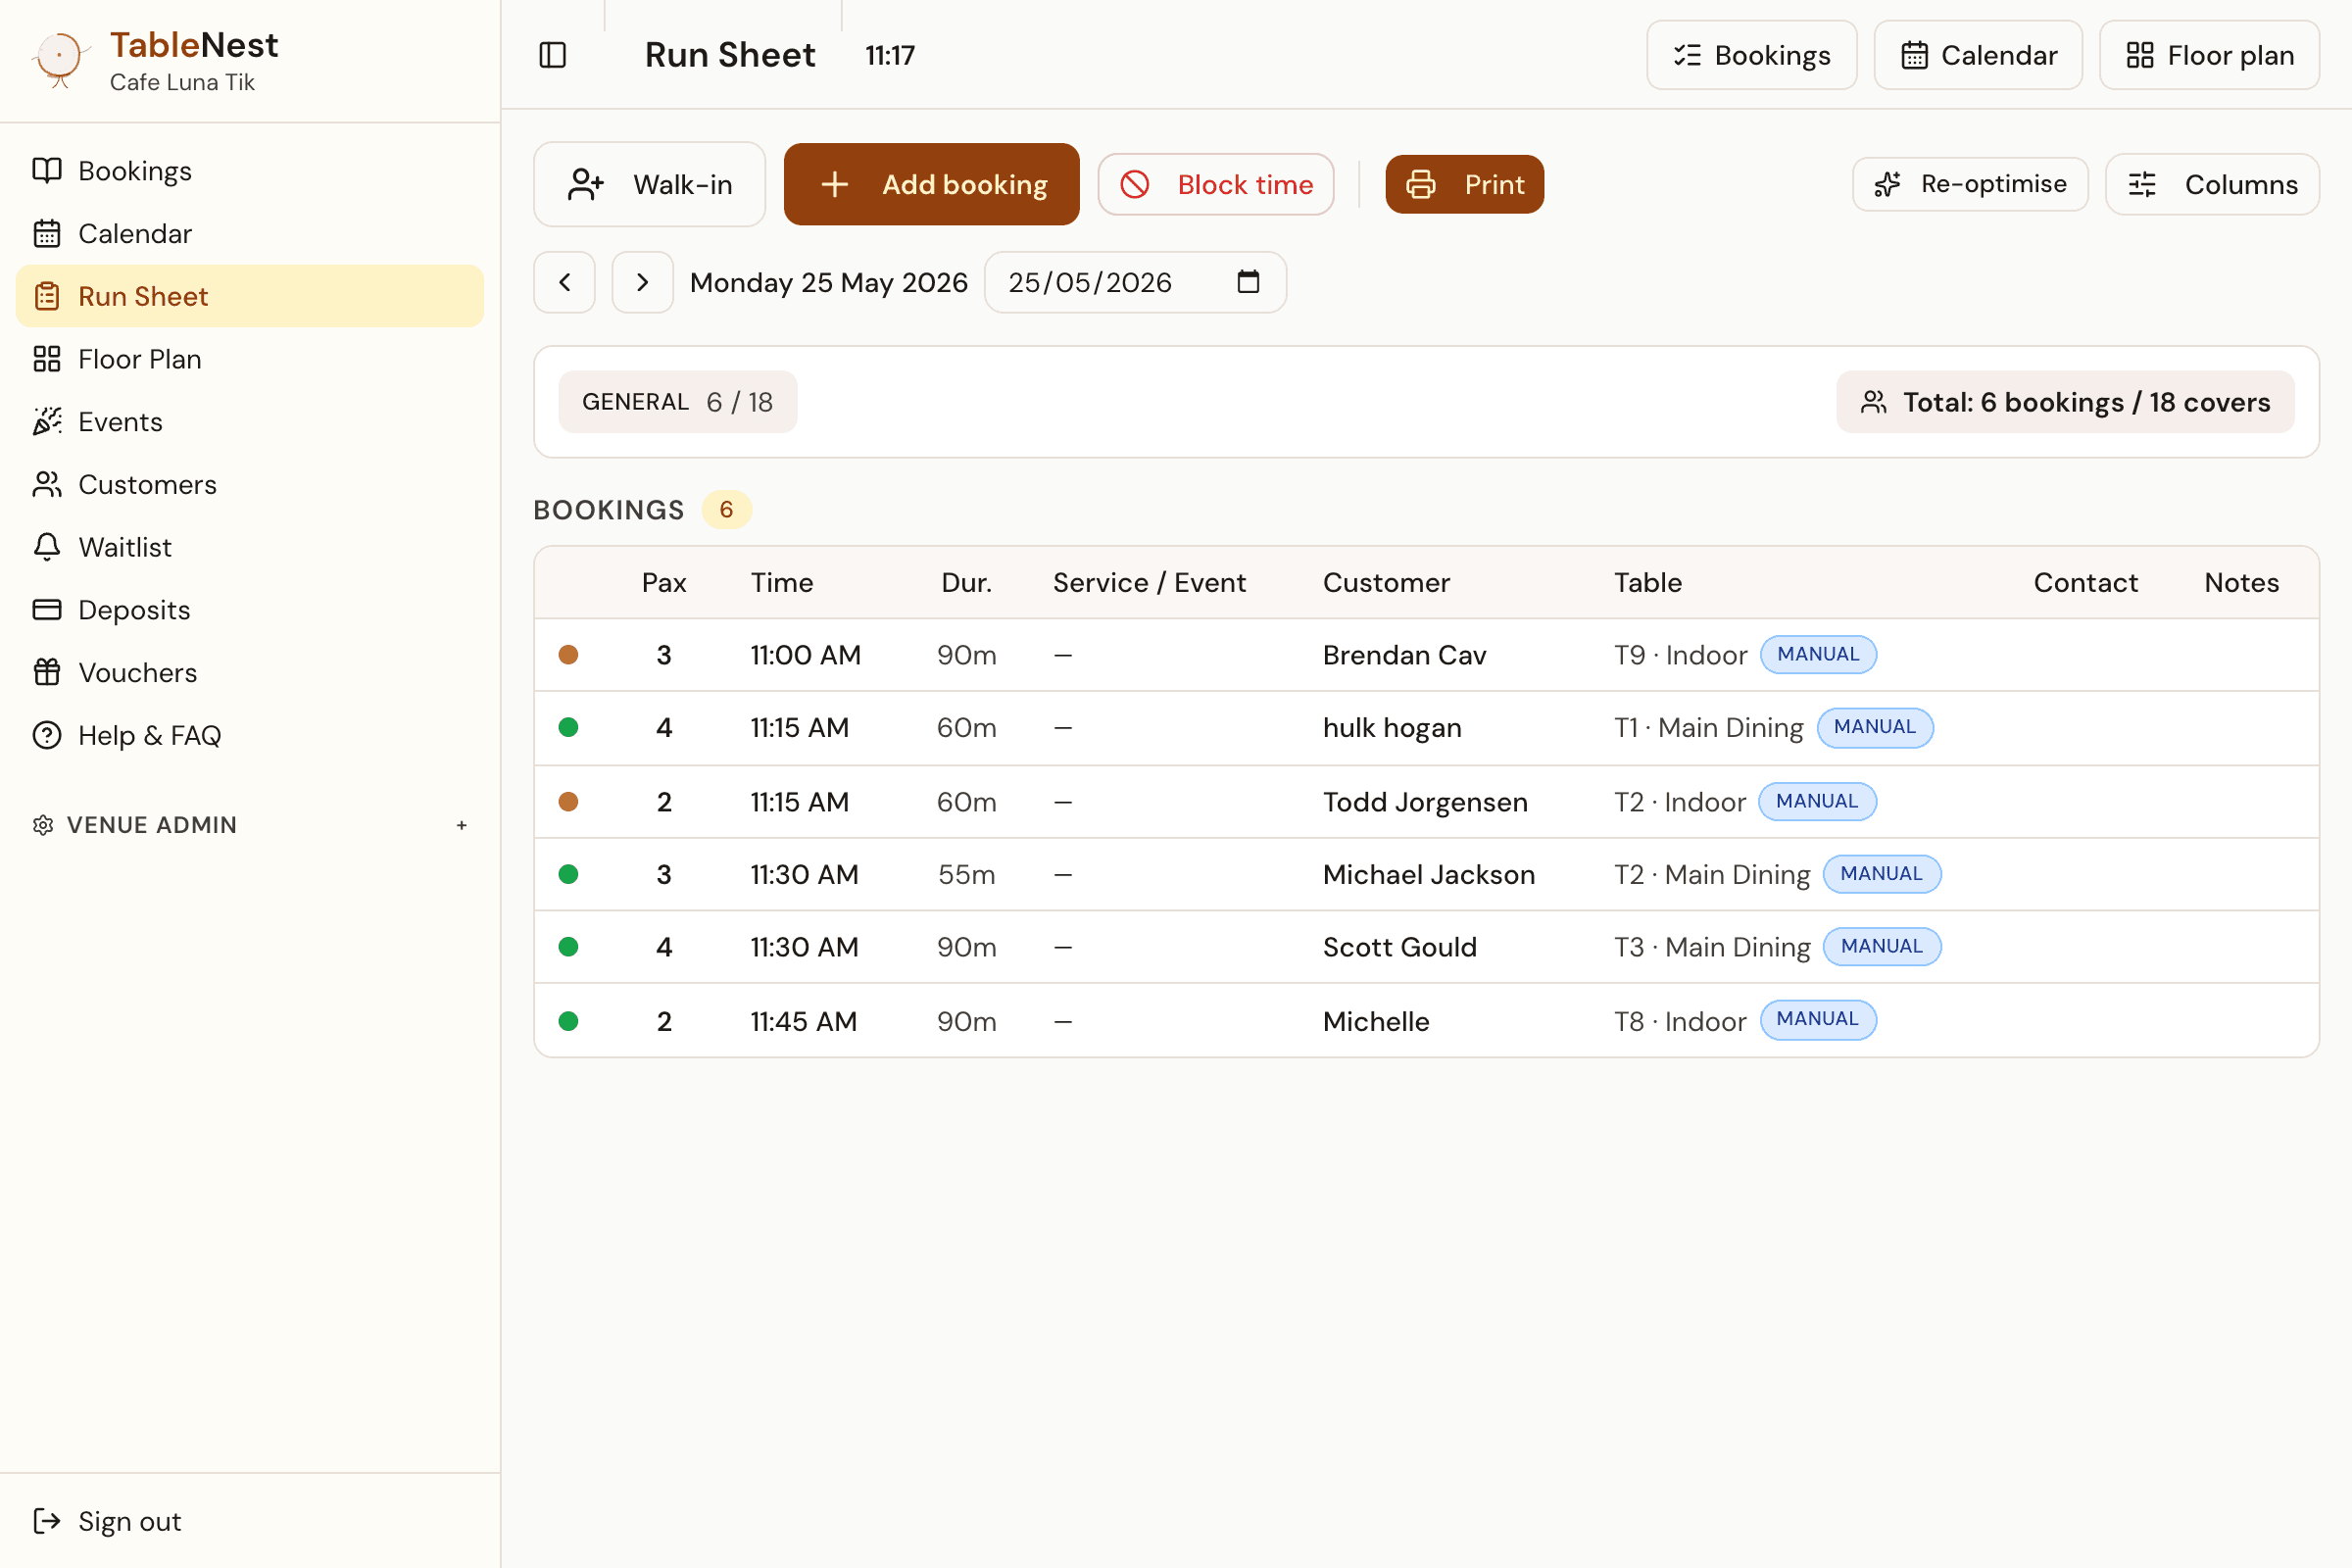This screenshot has width=2352, height=1568.
Task: Click Scott Gould's green status dot
Action: point(569,947)
